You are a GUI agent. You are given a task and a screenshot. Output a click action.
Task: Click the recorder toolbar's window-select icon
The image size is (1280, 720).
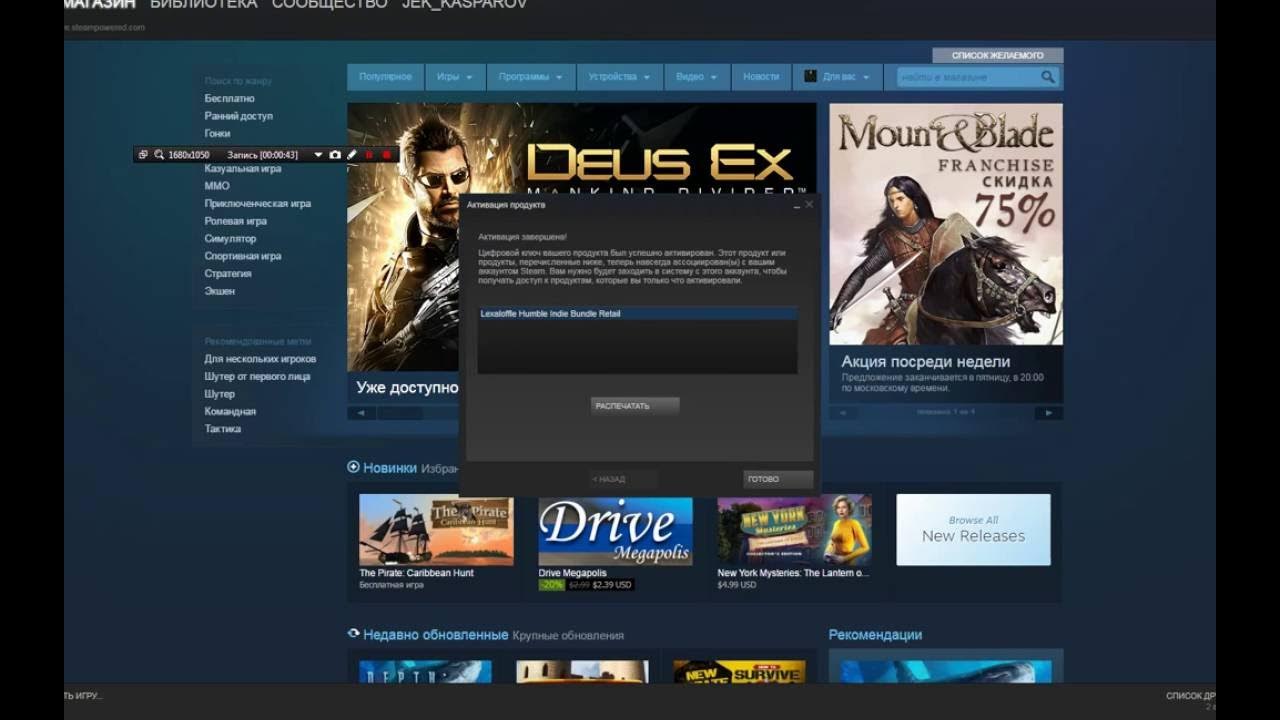(x=143, y=155)
